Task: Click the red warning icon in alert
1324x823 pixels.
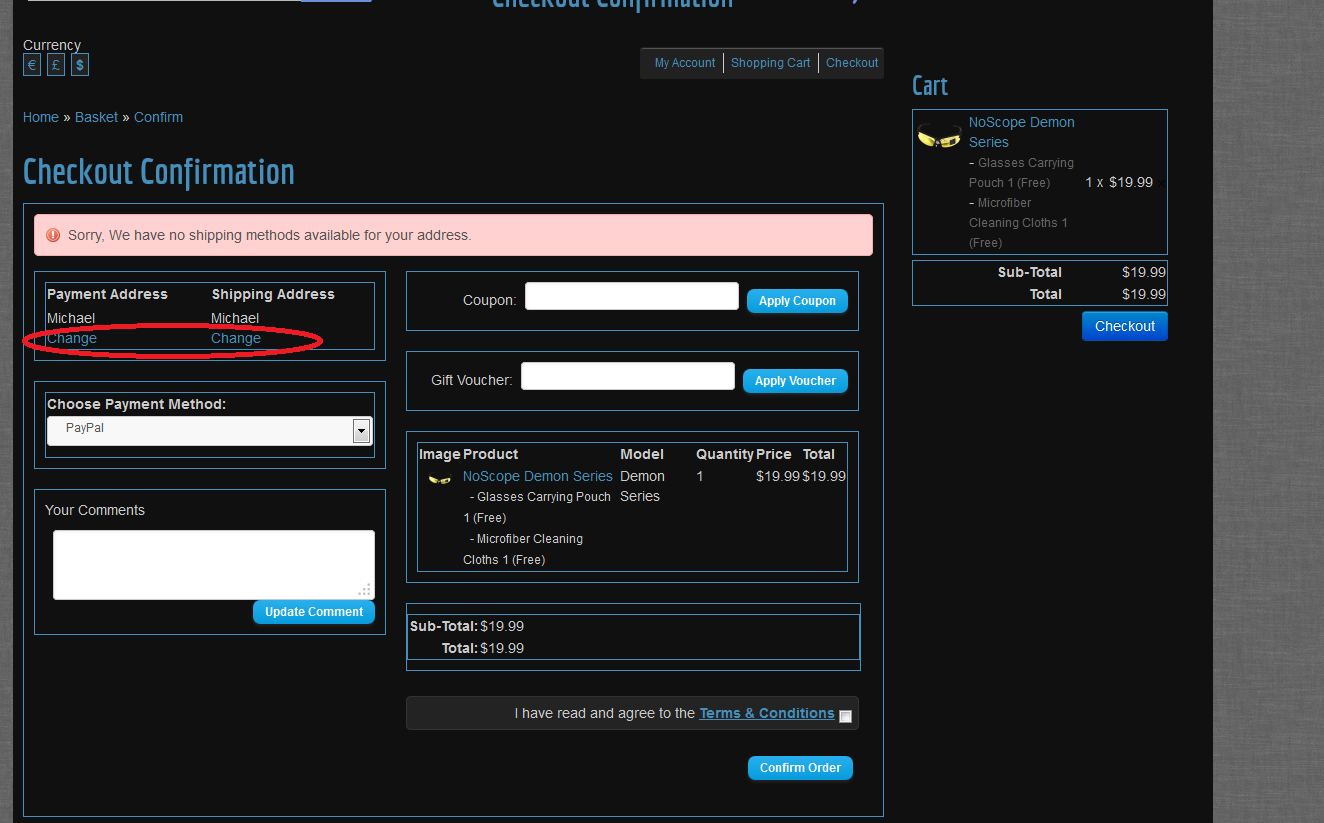Action: 53,235
